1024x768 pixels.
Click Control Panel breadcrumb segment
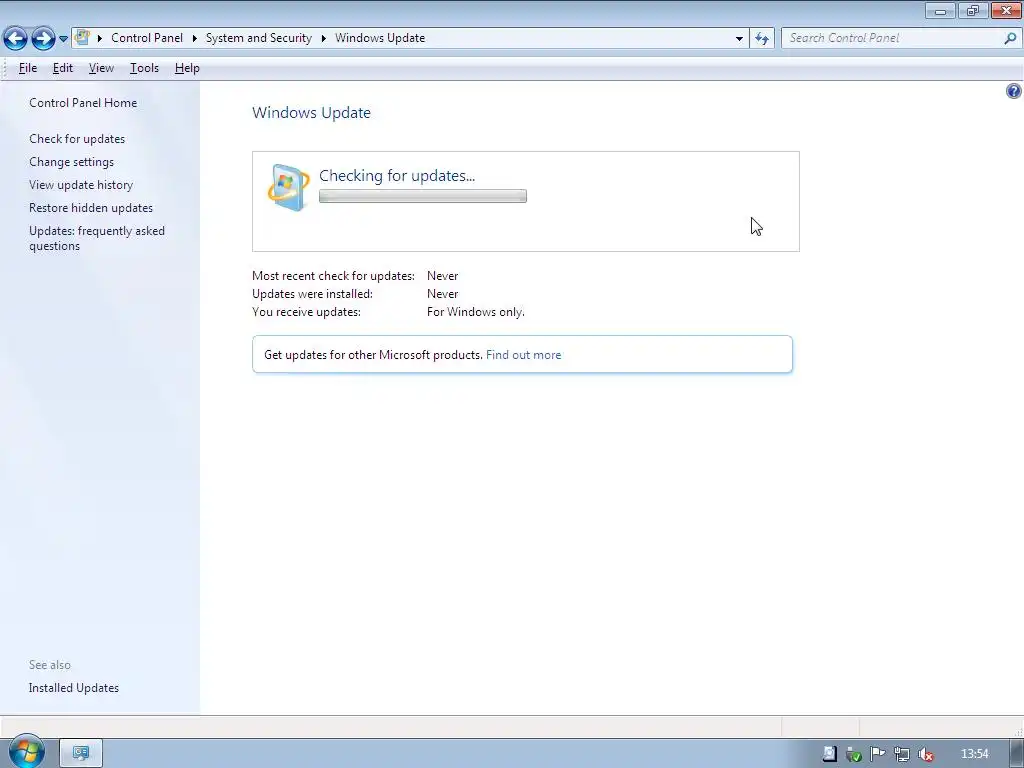tap(147, 38)
